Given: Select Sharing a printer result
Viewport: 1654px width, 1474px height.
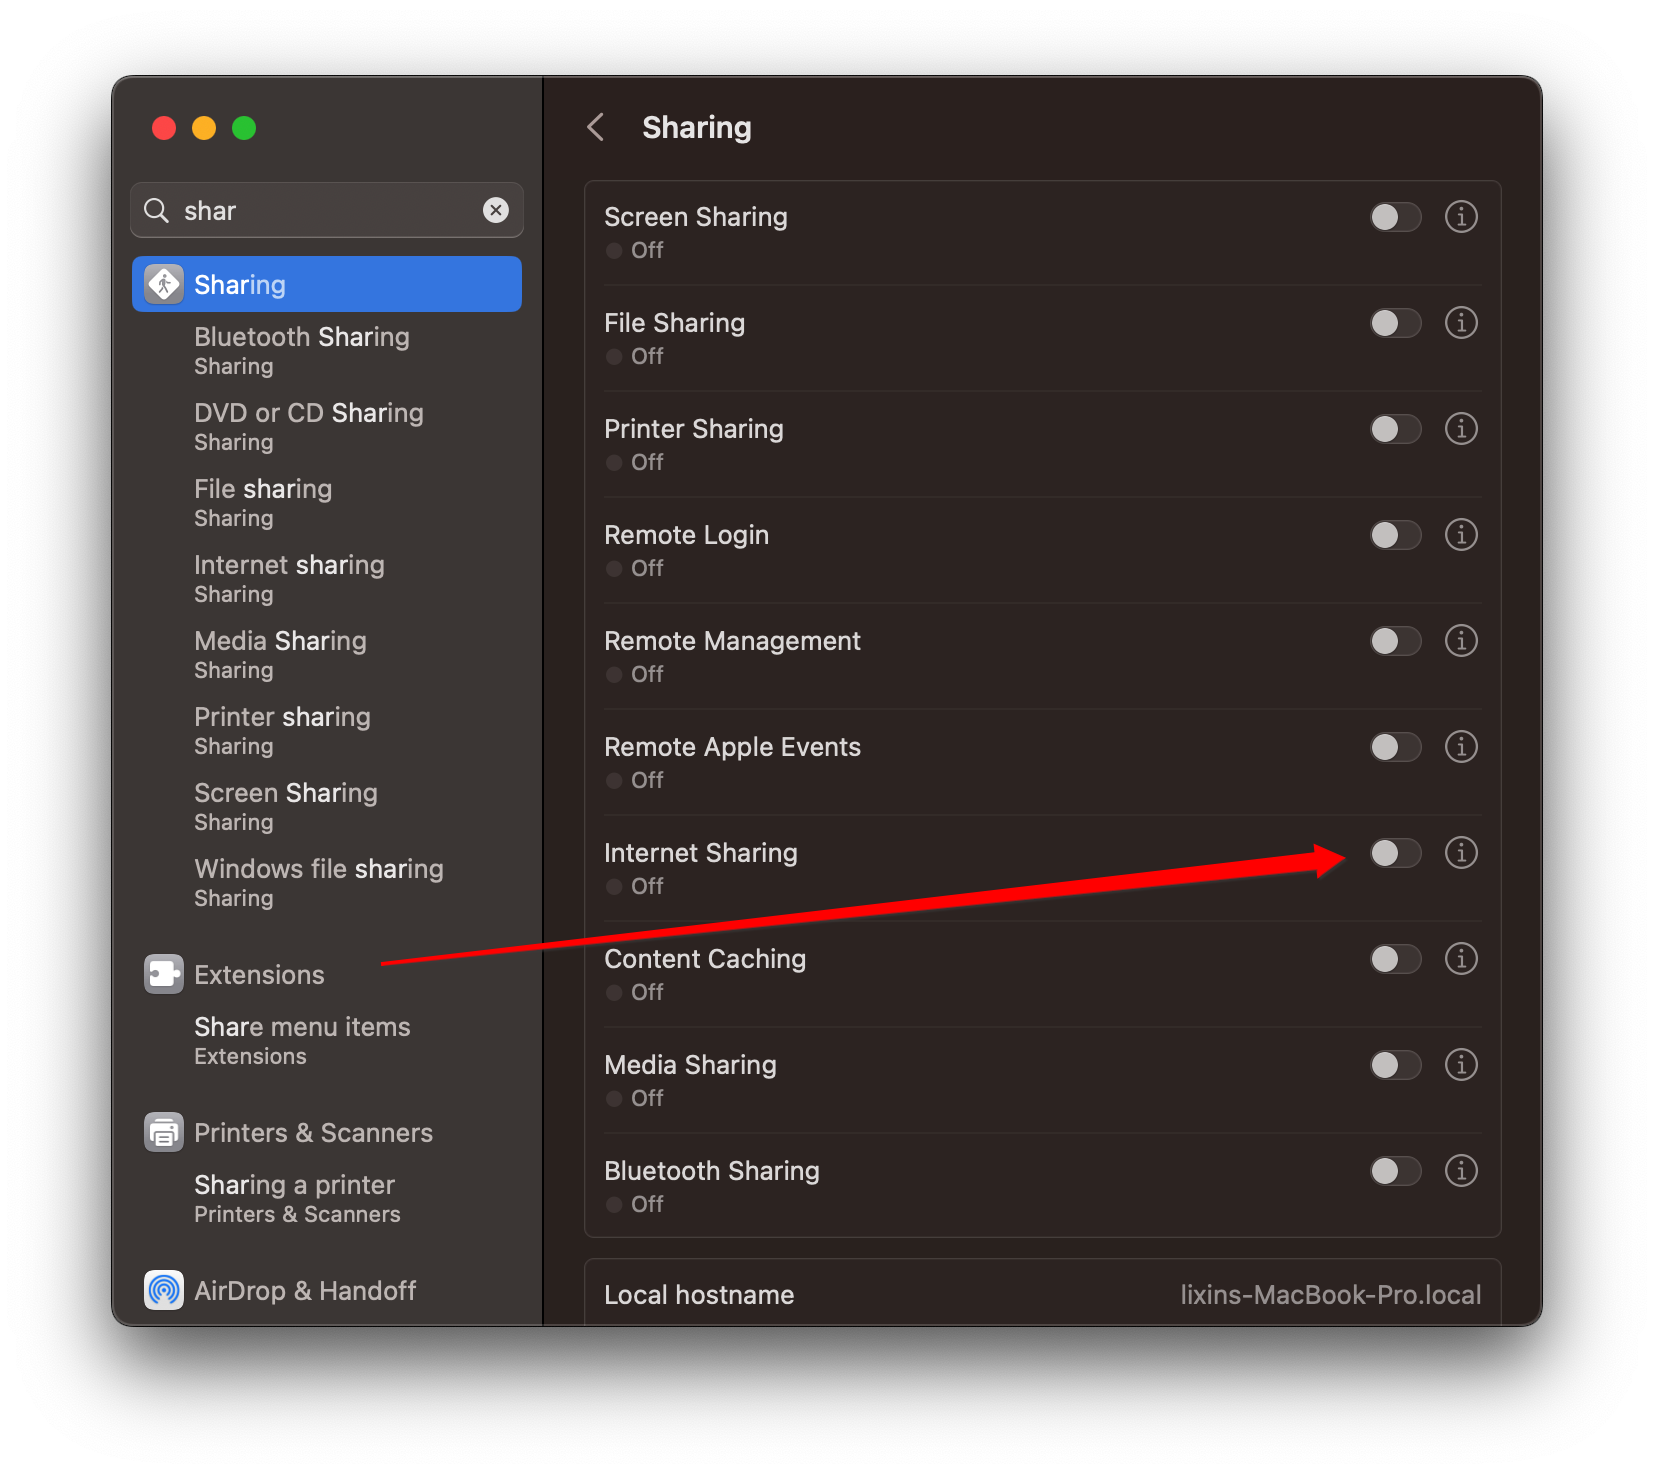Looking at the screenshot, I should point(327,1198).
